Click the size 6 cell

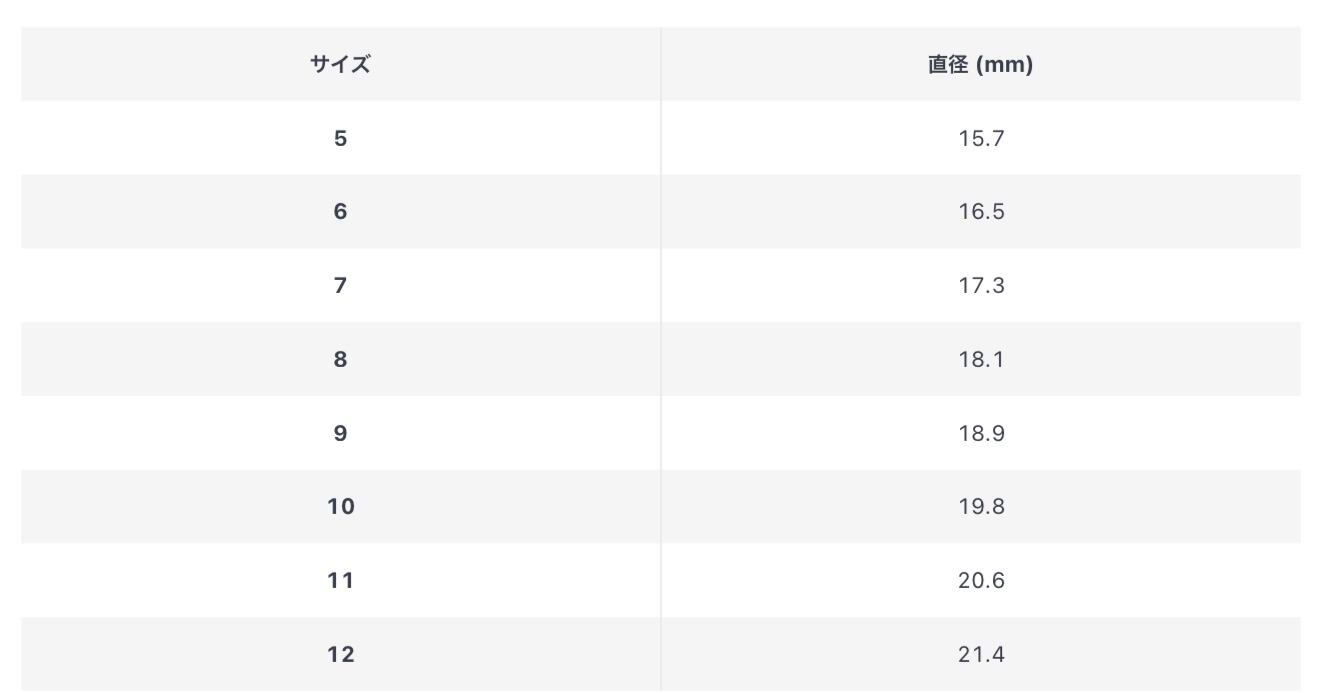click(x=340, y=212)
